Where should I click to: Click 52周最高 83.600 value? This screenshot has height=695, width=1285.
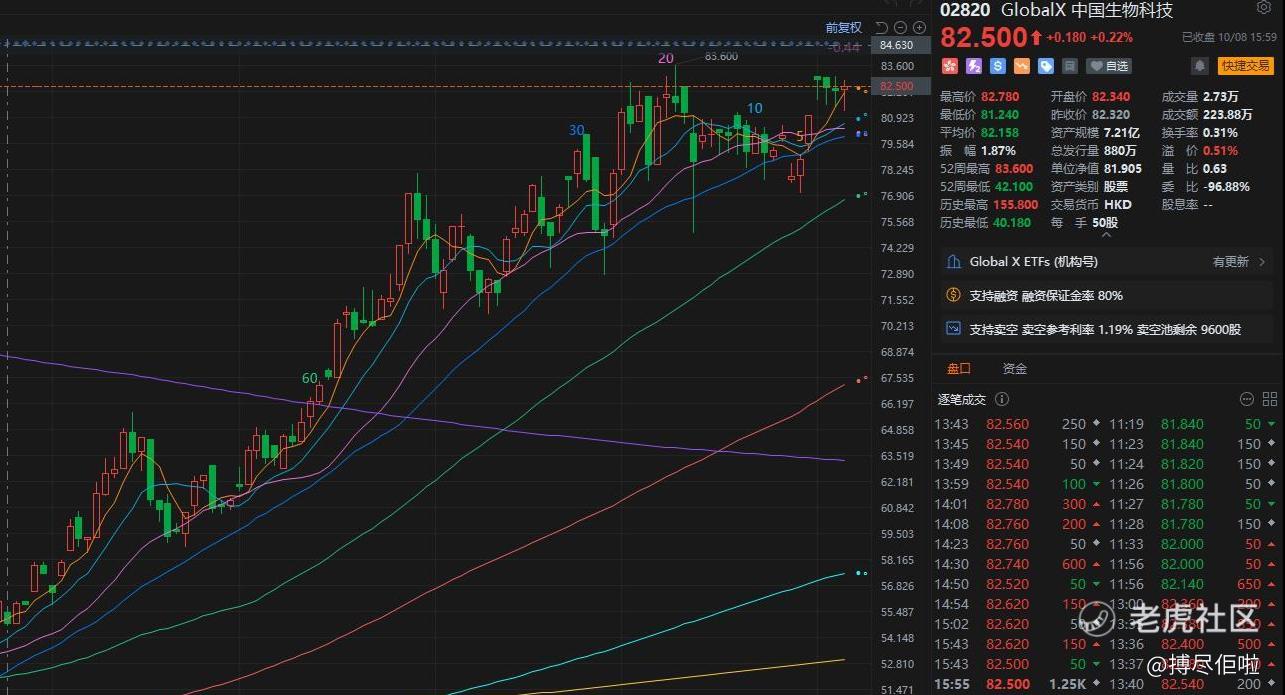tap(1015, 169)
